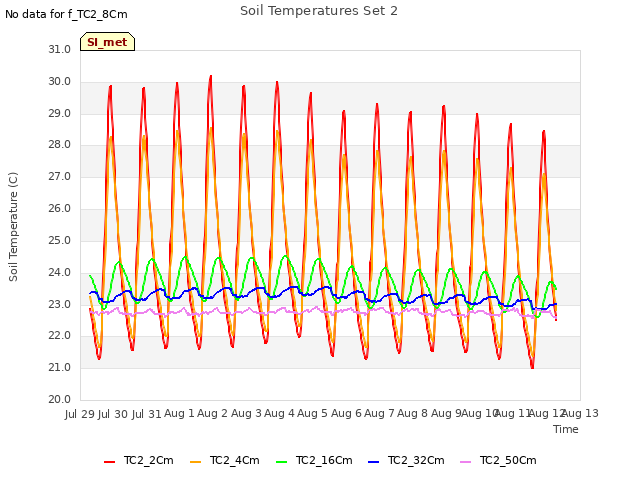
Task: Click the 24.0 y-axis tick label
Action: tap(60, 272)
